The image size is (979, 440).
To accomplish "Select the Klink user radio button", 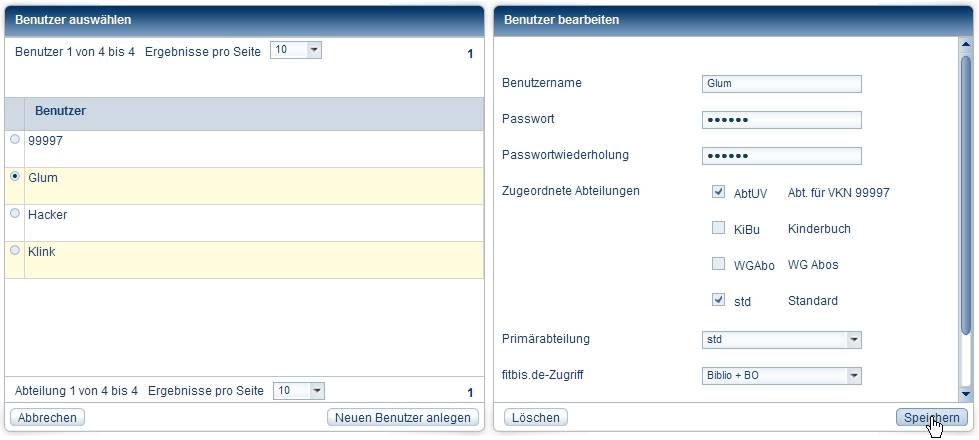I will tap(14, 251).
